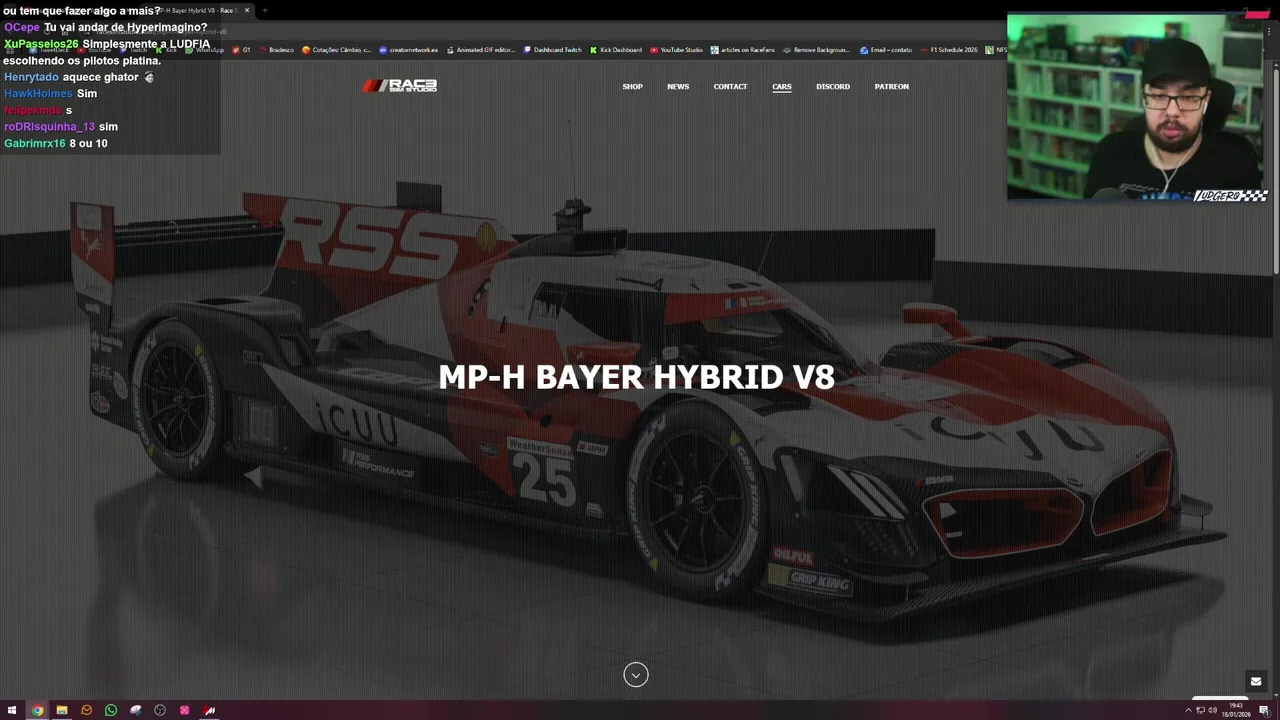Open the network tray icon
The image size is (1280, 720).
(1200, 710)
